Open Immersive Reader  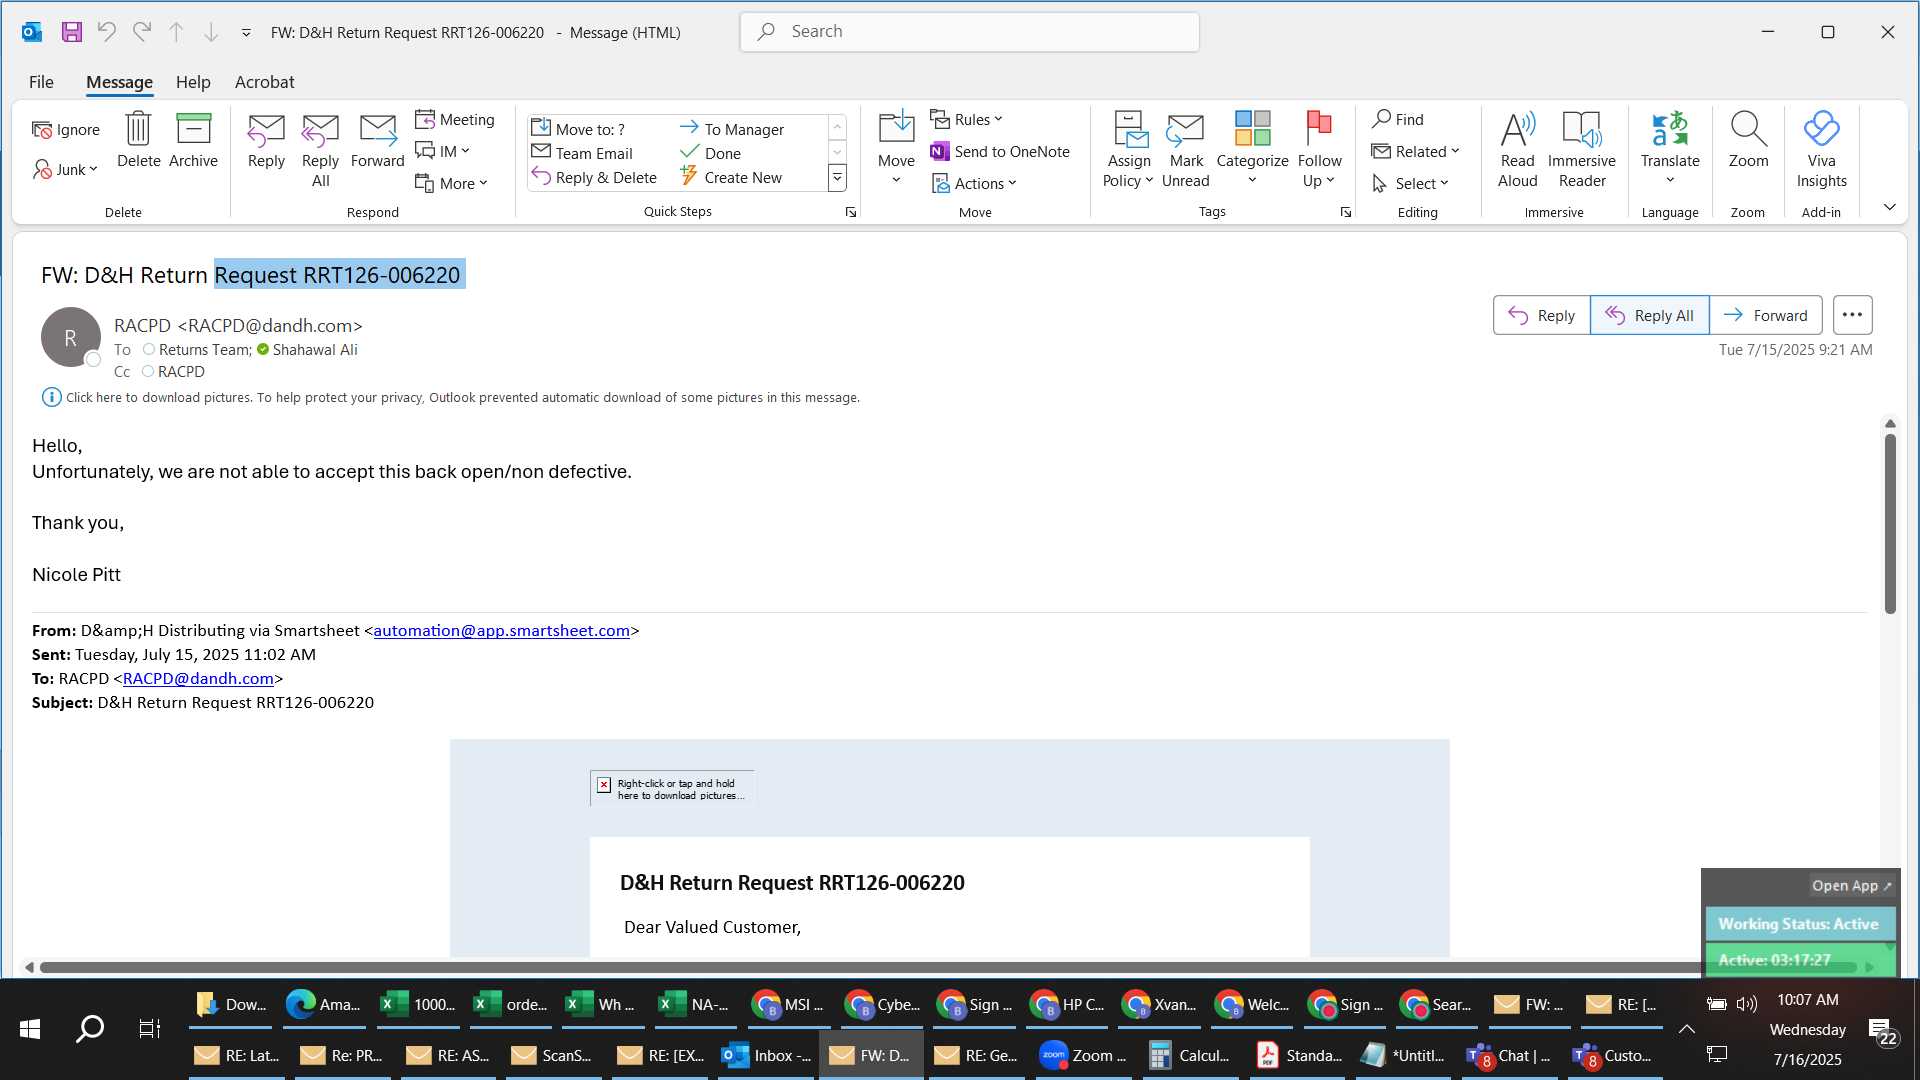tap(1581, 150)
